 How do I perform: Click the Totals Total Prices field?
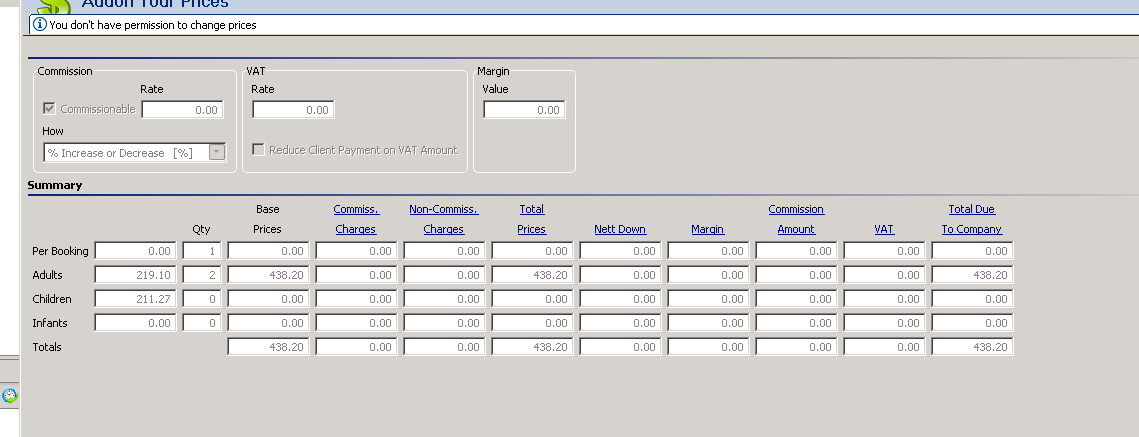[x=532, y=347]
